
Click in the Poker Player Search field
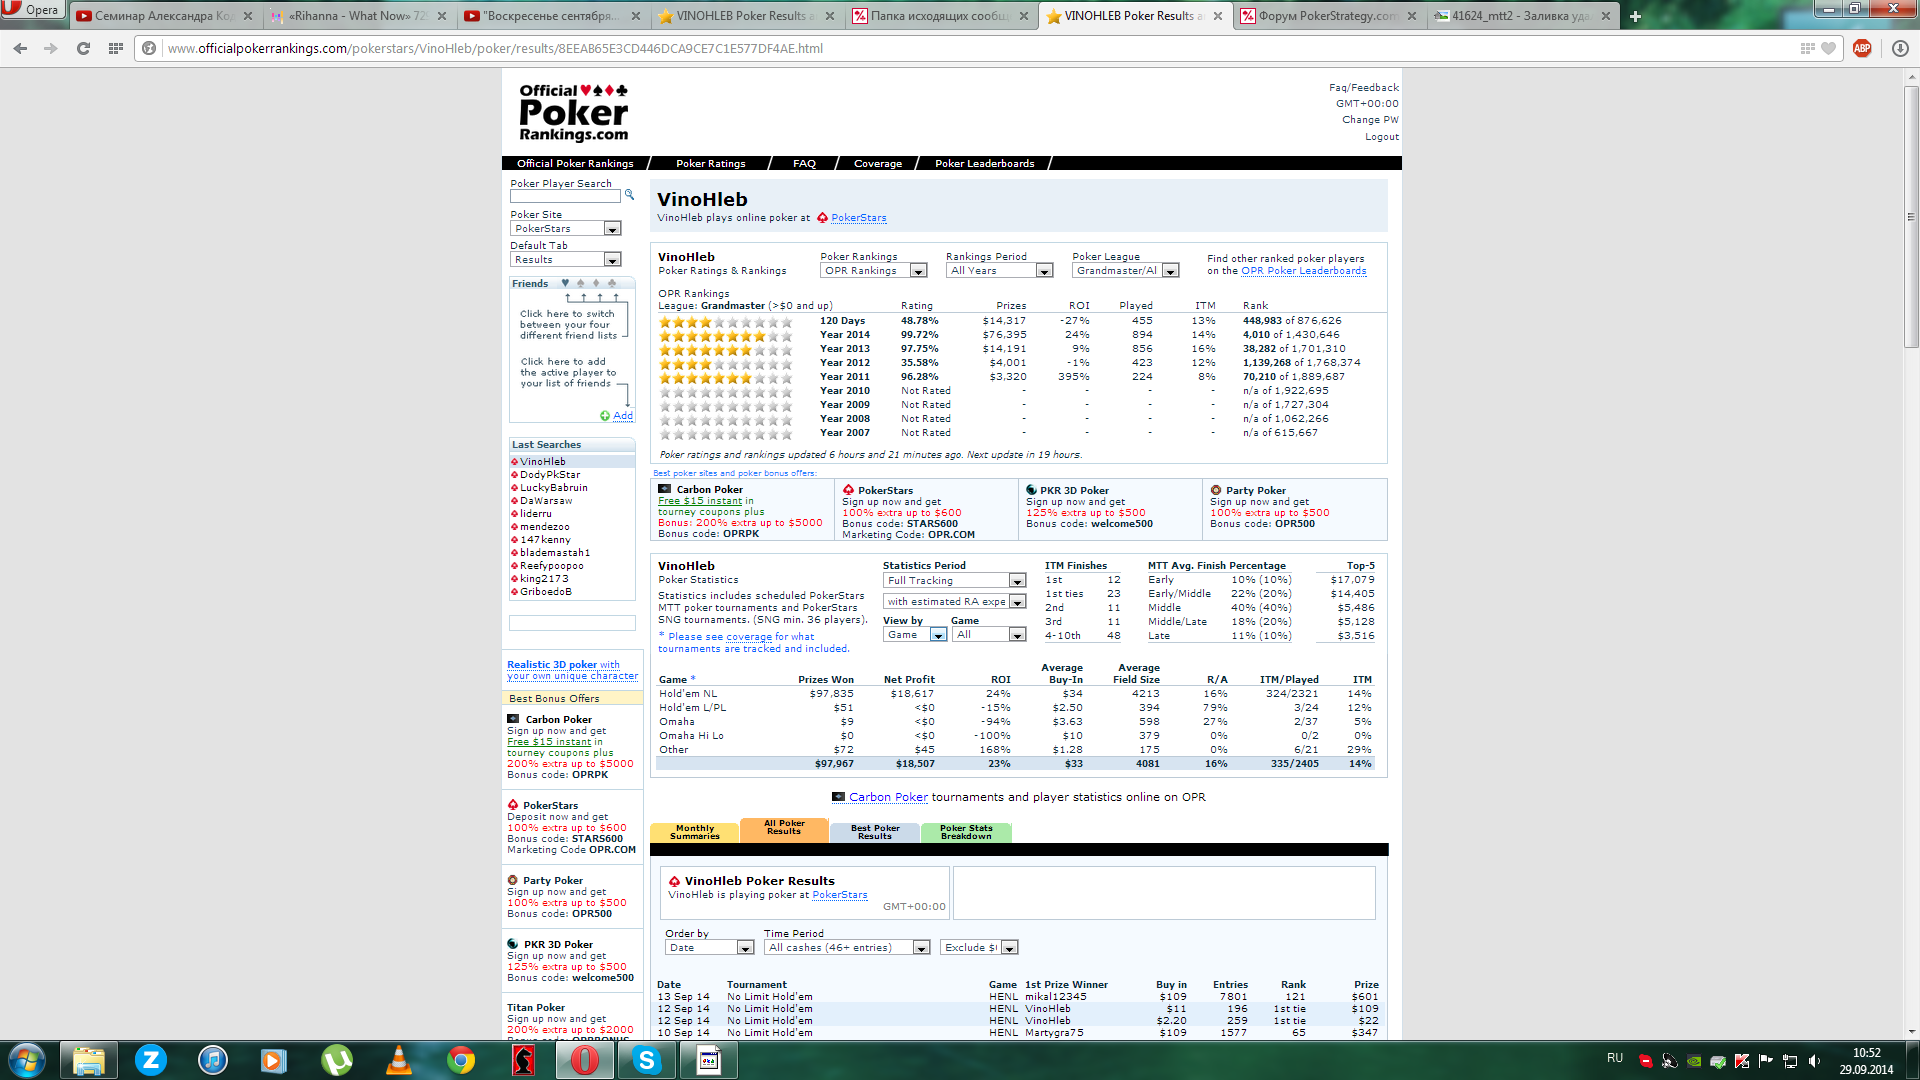[565, 196]
